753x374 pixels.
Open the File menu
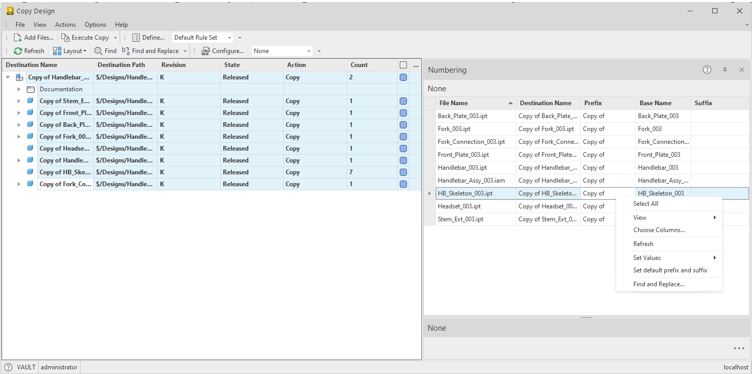[x=20, y=24]
